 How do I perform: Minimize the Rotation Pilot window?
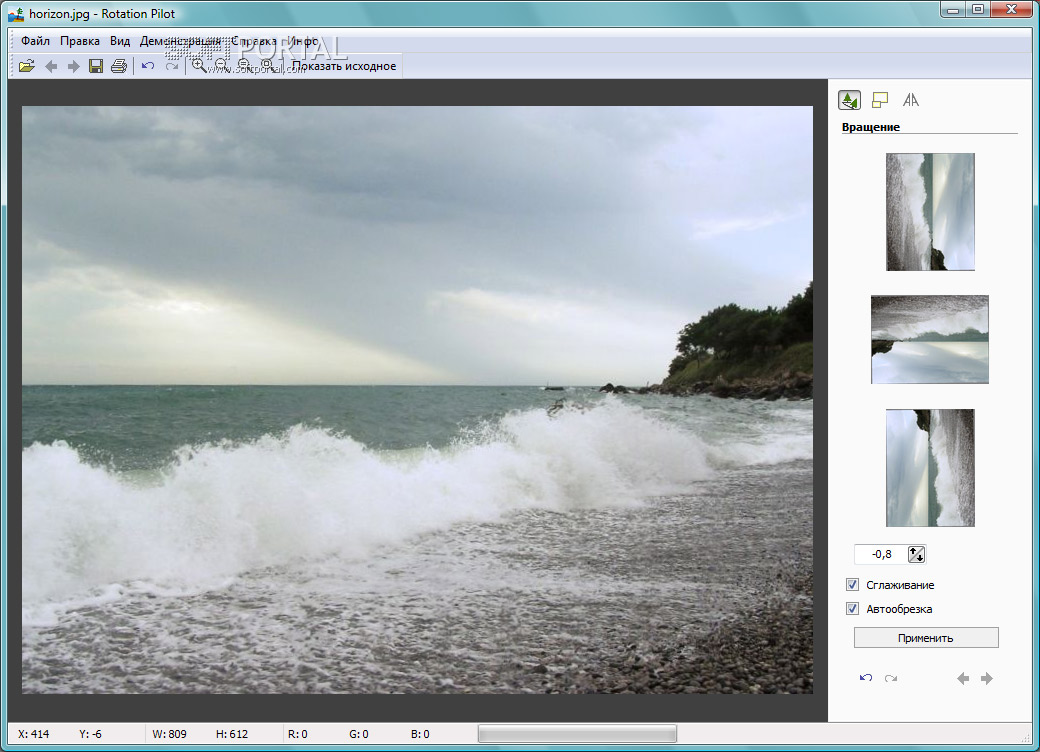coord(953,9)
